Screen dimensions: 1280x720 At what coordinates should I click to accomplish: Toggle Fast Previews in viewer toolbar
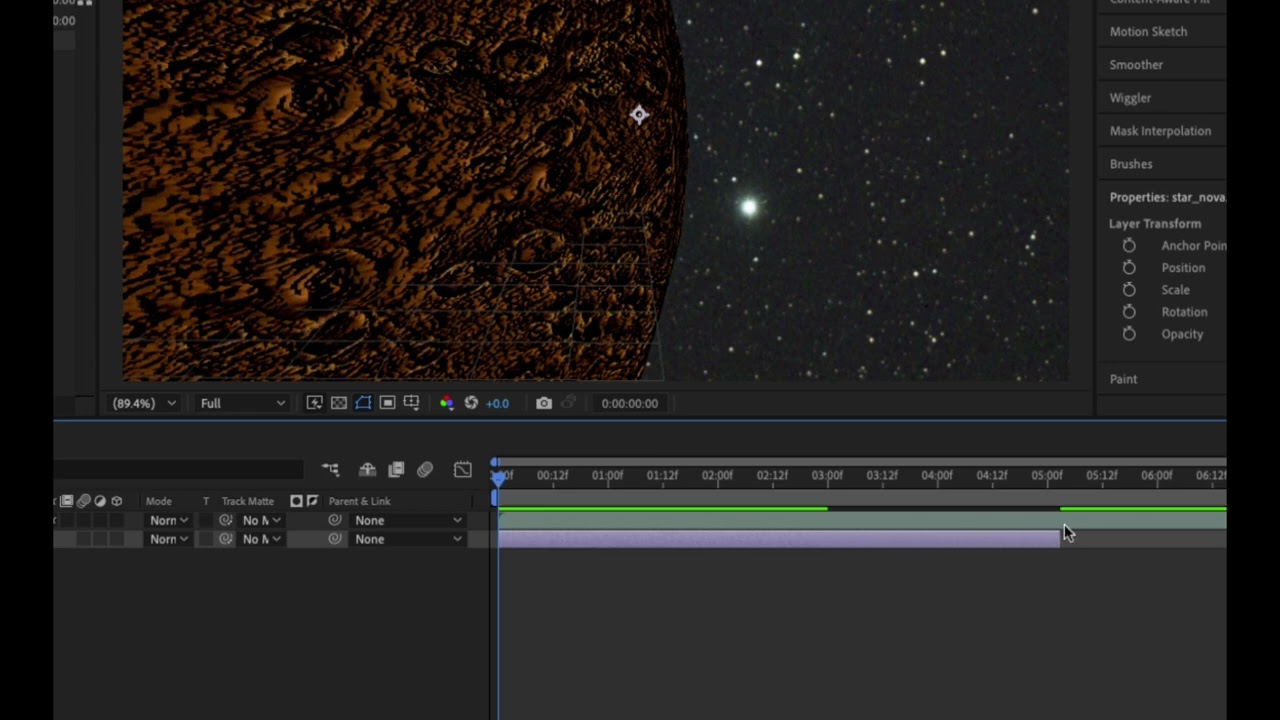314,403
